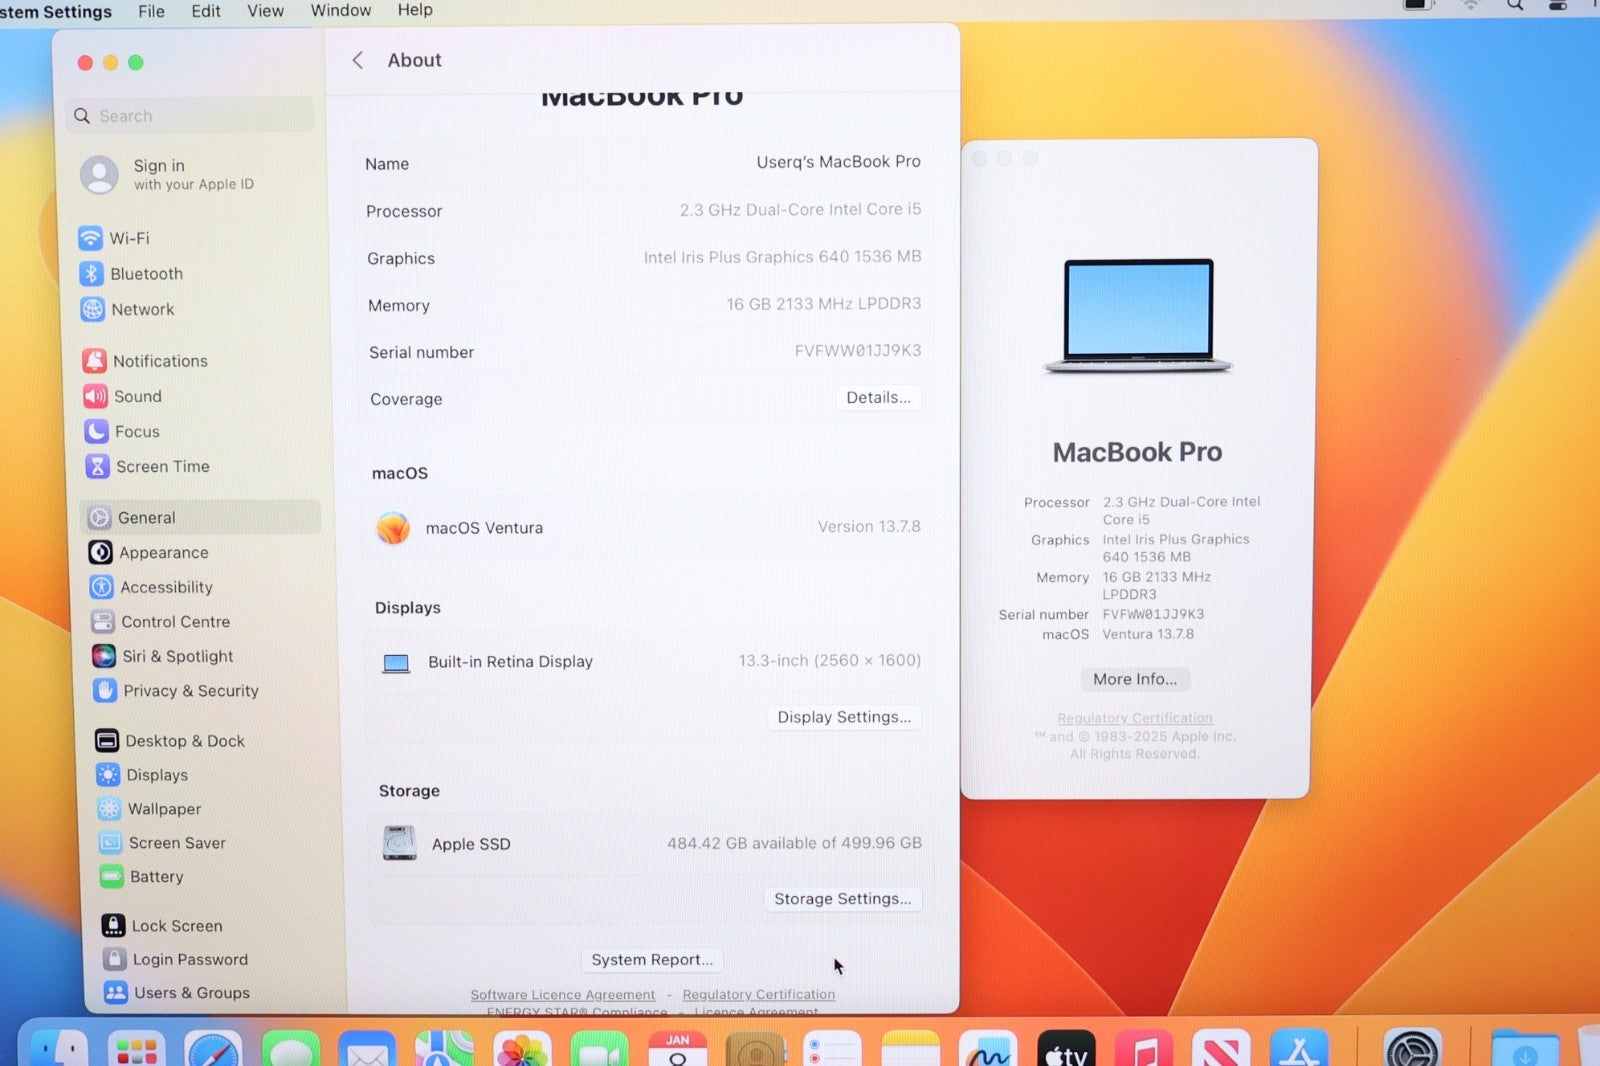Open the View menu
The height and width of the screenshot is (1066, 1600).
pos(265,11)
